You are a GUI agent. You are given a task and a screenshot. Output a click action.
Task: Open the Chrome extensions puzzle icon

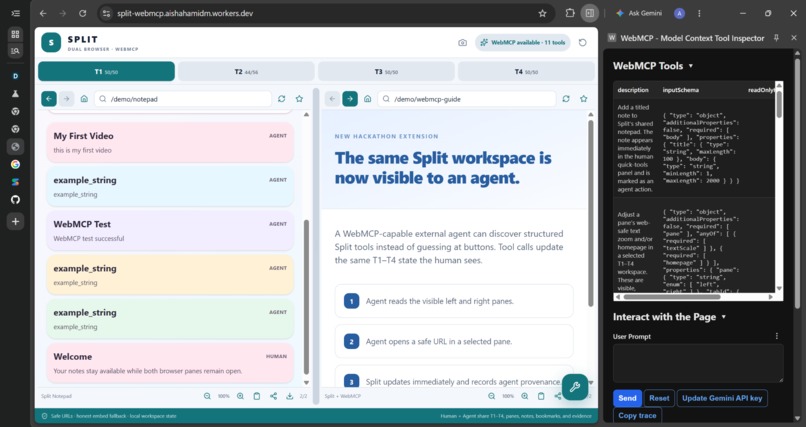(x=570, y=13)
